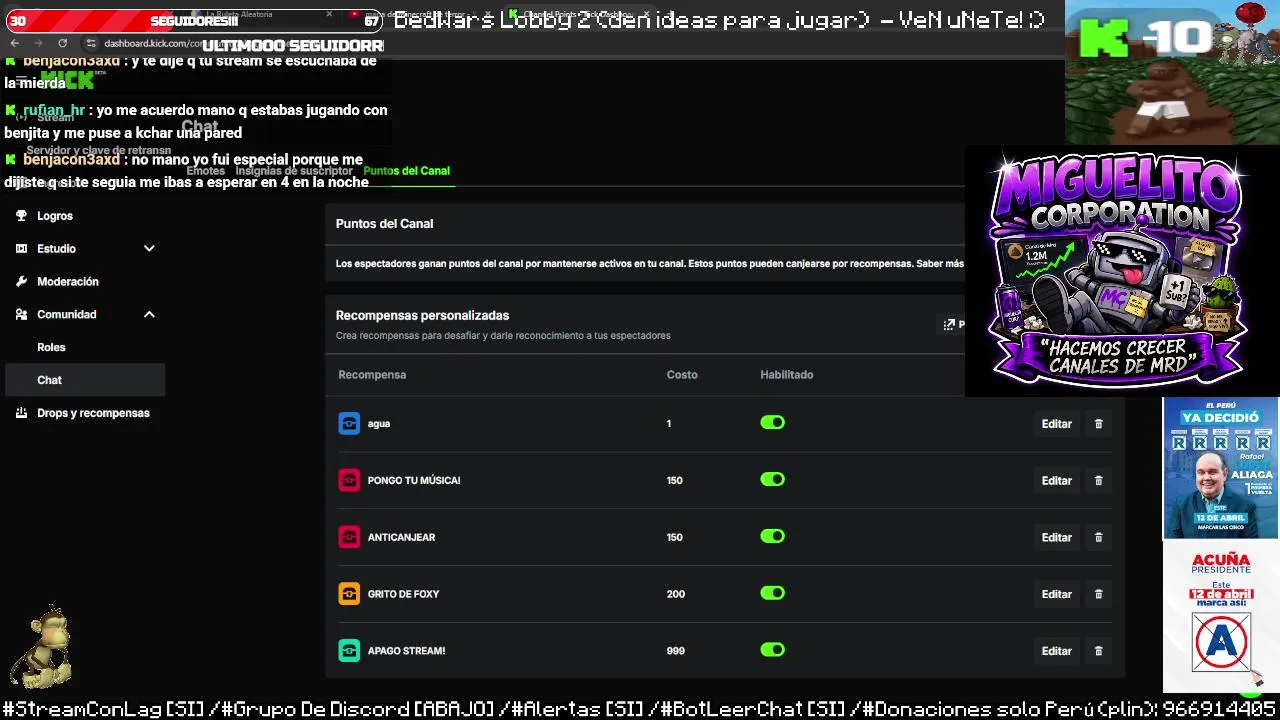Switch off the APAGO STREAM! reward
This screenshot has height=720, width=1280.
point(772,650)
